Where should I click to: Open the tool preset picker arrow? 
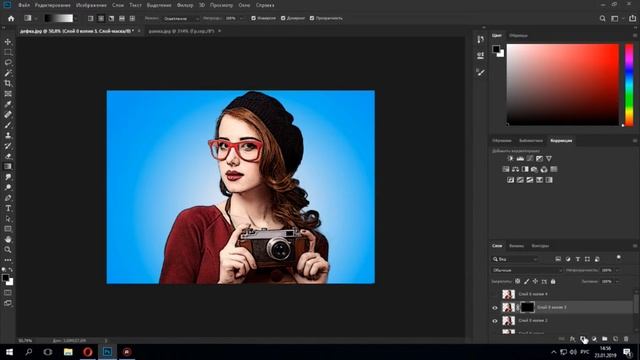pos(36,18)
